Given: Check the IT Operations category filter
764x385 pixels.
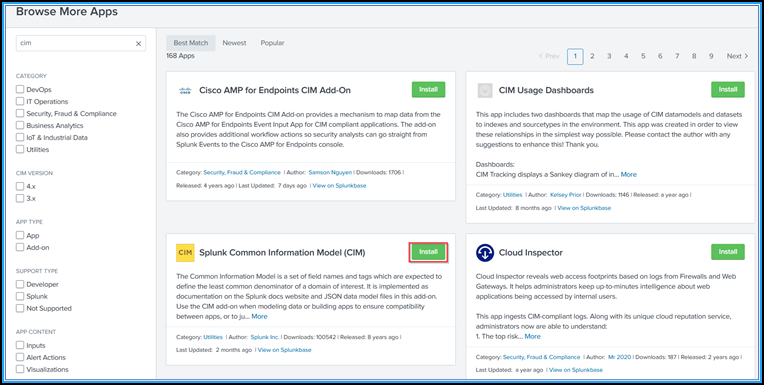Looking at the screenshot, I should [20, 101].
